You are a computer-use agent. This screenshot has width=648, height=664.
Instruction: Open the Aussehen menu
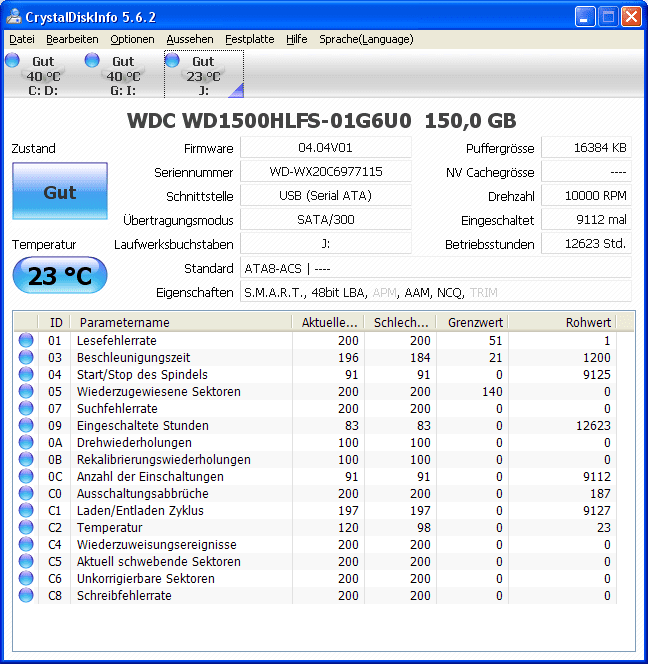pos(190,39)
